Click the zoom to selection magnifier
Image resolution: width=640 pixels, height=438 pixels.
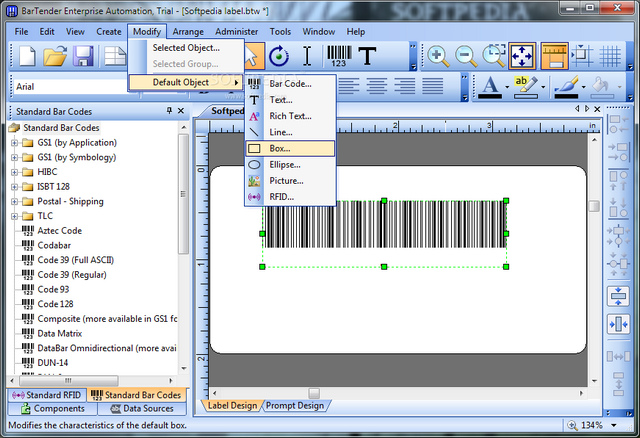493,56
